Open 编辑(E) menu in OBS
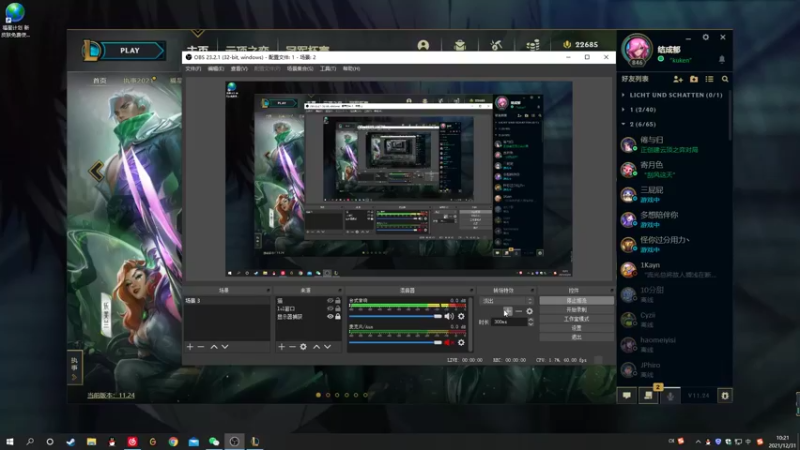Screen dimensions: 800x450 coord(216,68)
